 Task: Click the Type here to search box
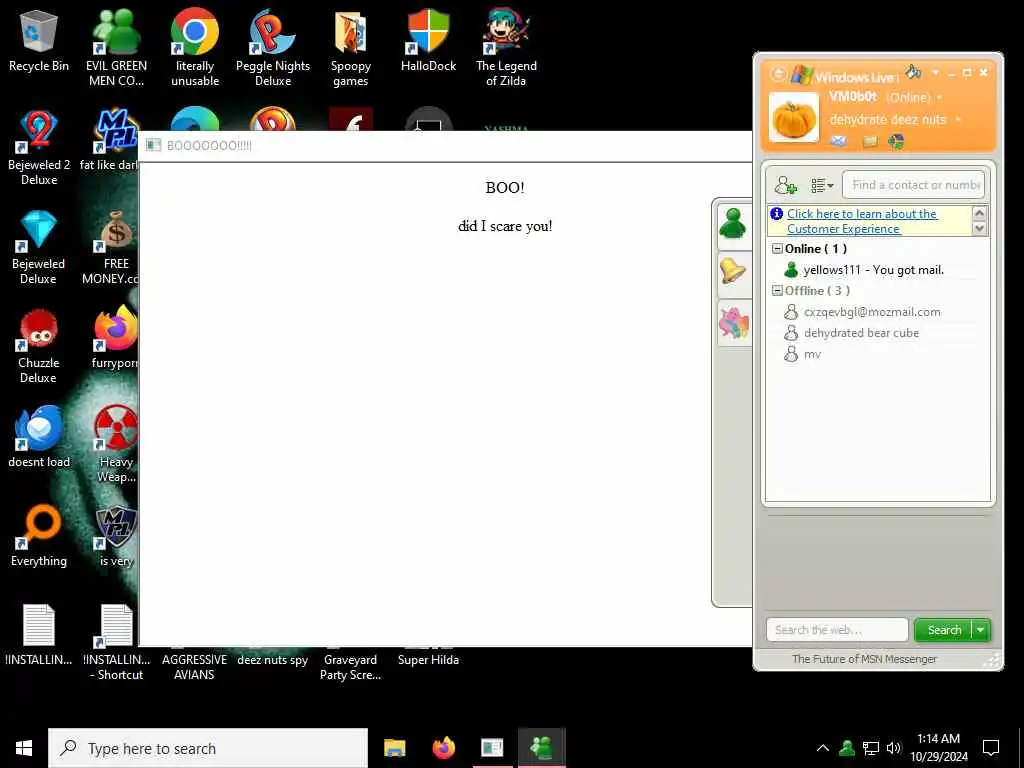208,748
